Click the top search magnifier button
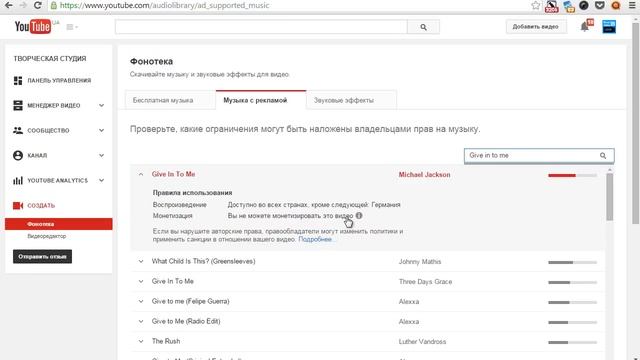This screenshot has width=640, height=360. [423, 27]
